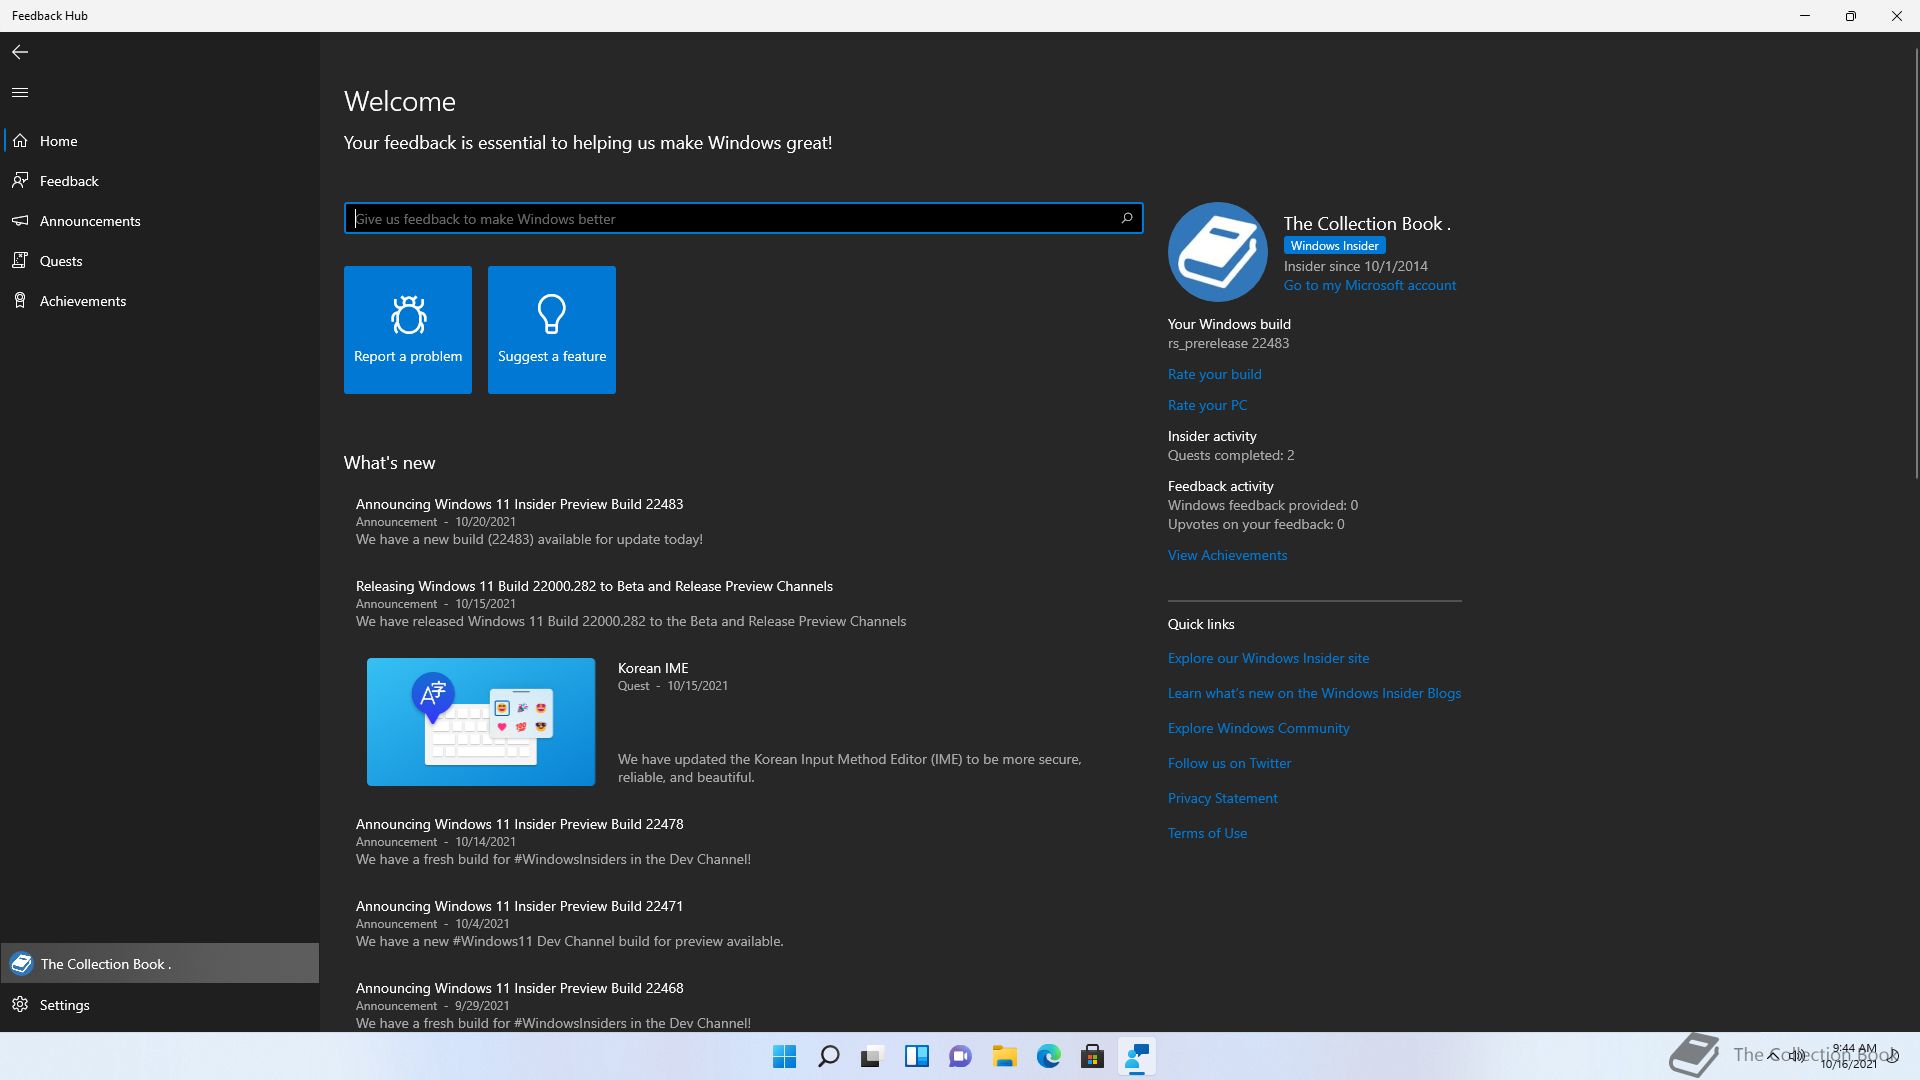Click the Suggest a feature tile

(552, 330)
